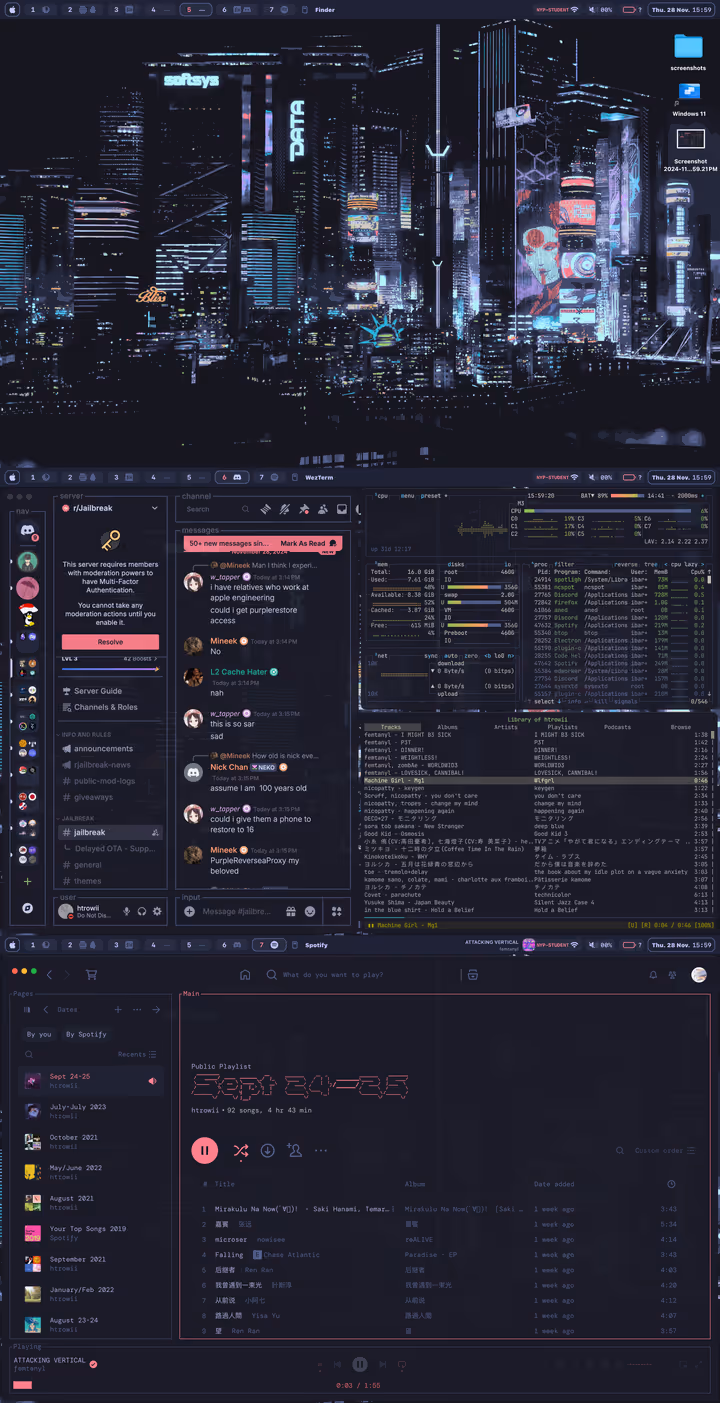Open the Windows 11 desktop icon
720x1403 pixels.
(688, 94)
